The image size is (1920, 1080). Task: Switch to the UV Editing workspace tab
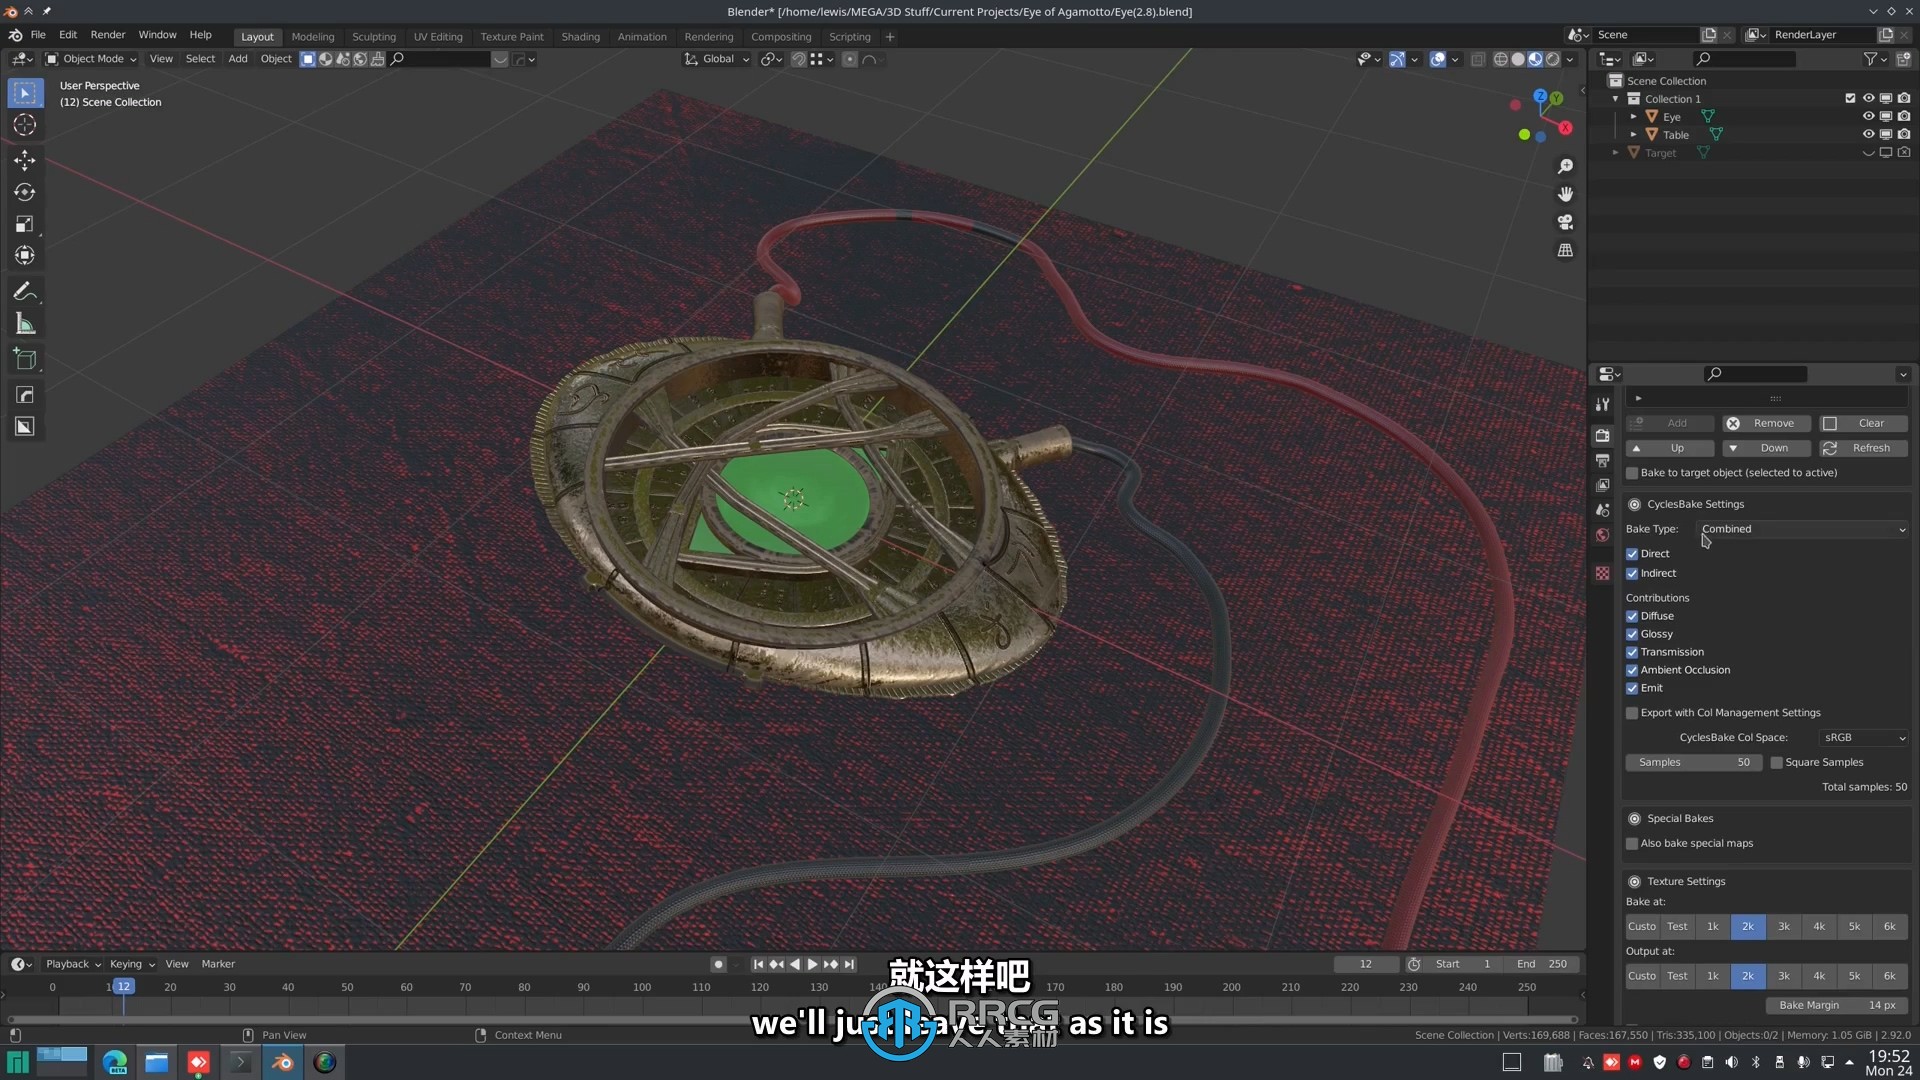tap(438, 37)
